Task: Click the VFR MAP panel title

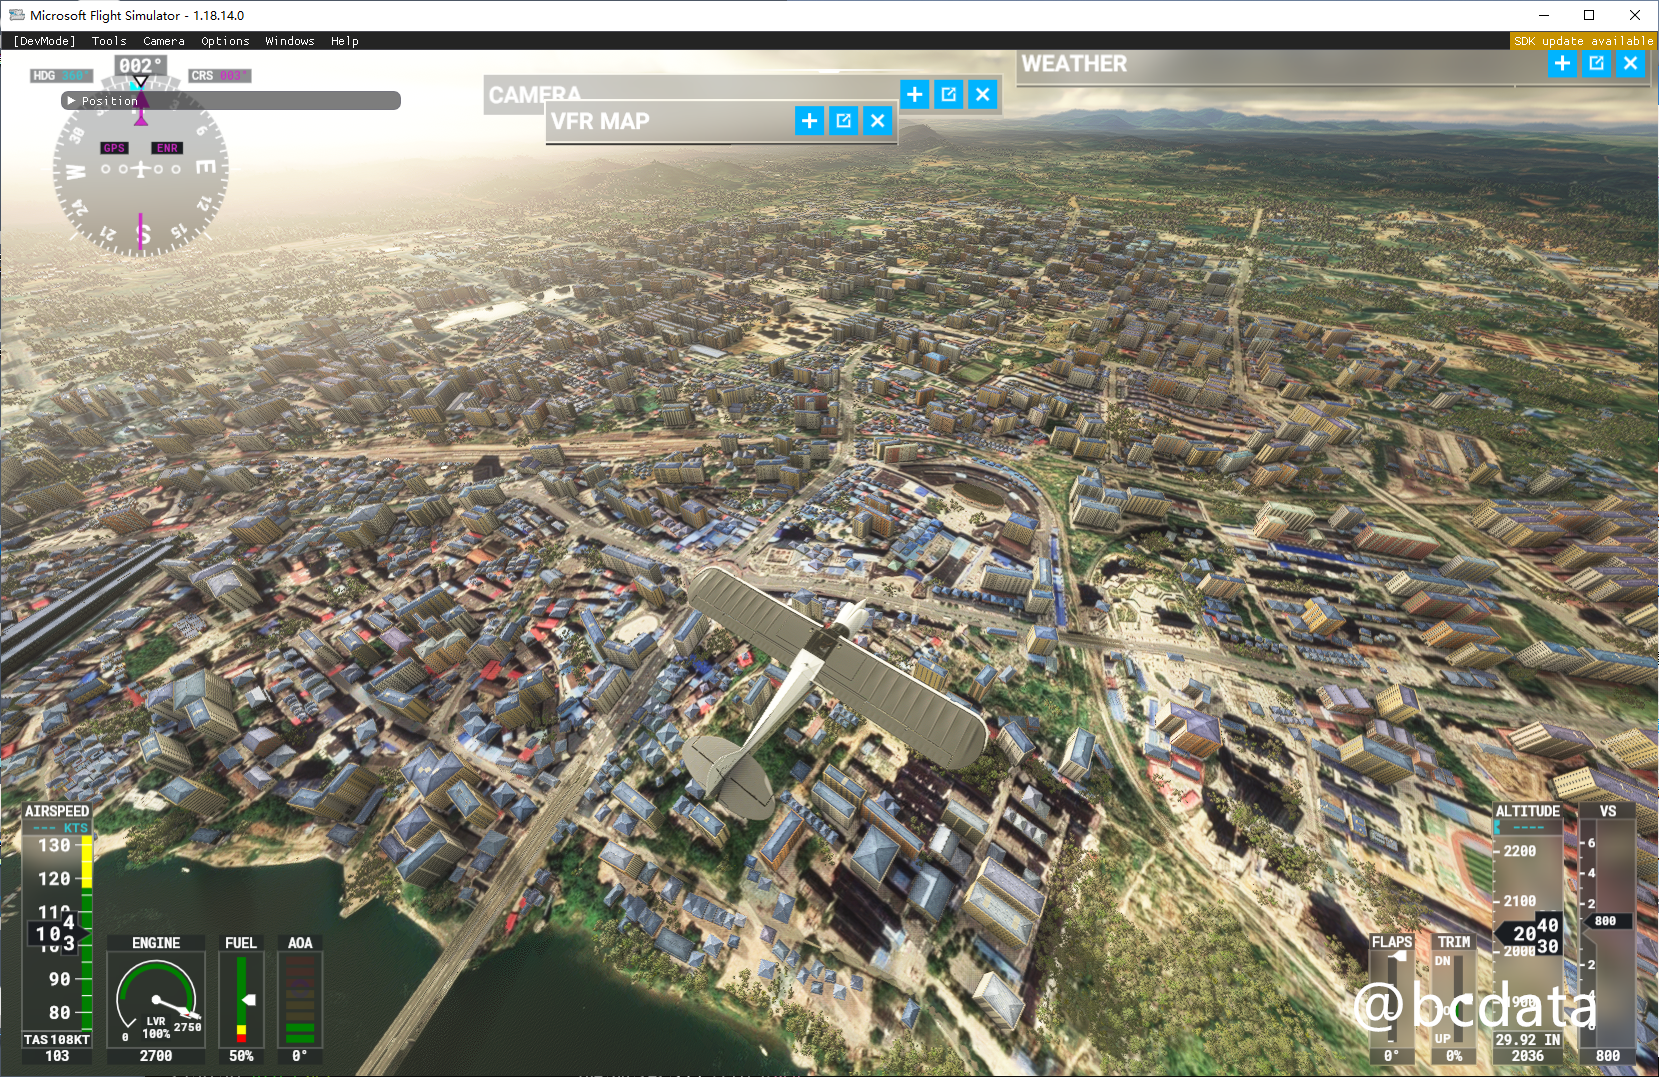Action: pos(600,121)
